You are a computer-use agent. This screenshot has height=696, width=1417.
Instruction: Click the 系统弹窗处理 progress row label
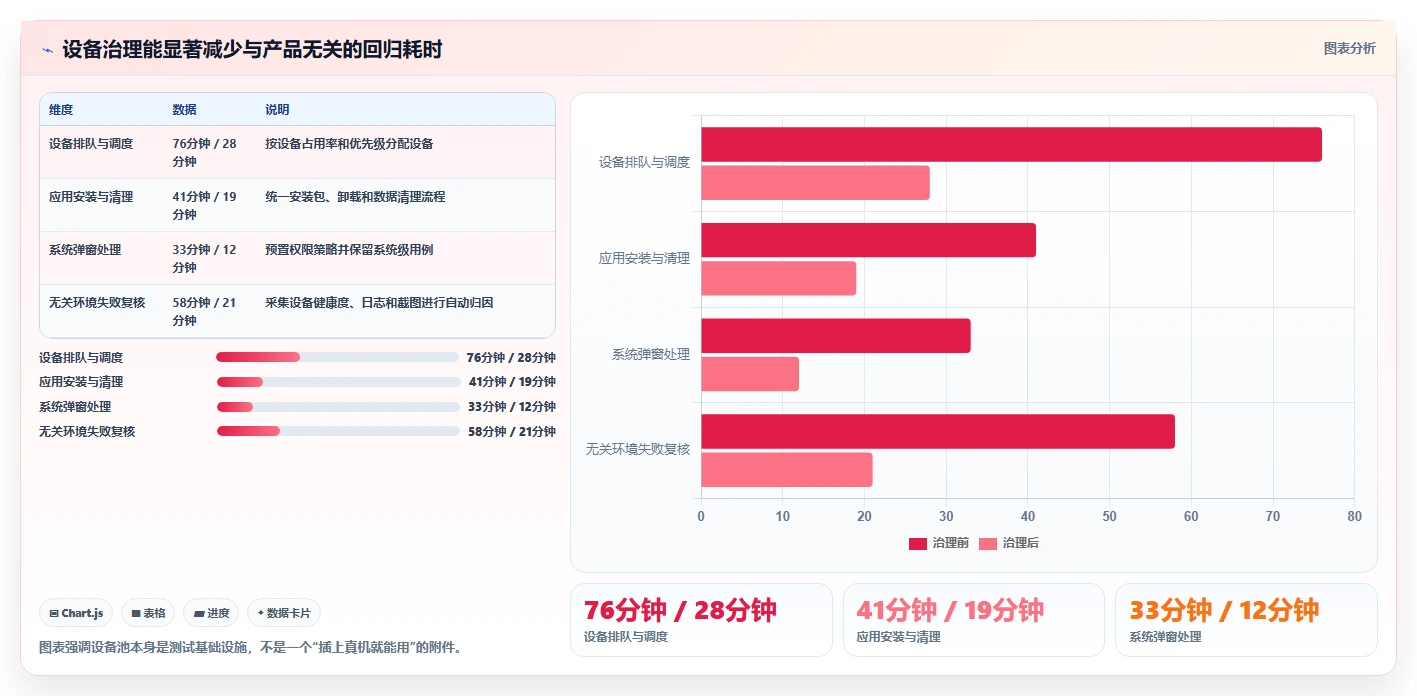coord(75,407)
